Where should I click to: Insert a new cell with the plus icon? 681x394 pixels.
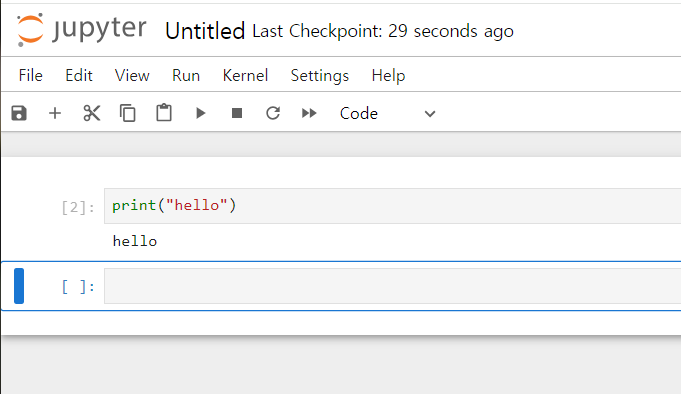(x=55, y=113)
